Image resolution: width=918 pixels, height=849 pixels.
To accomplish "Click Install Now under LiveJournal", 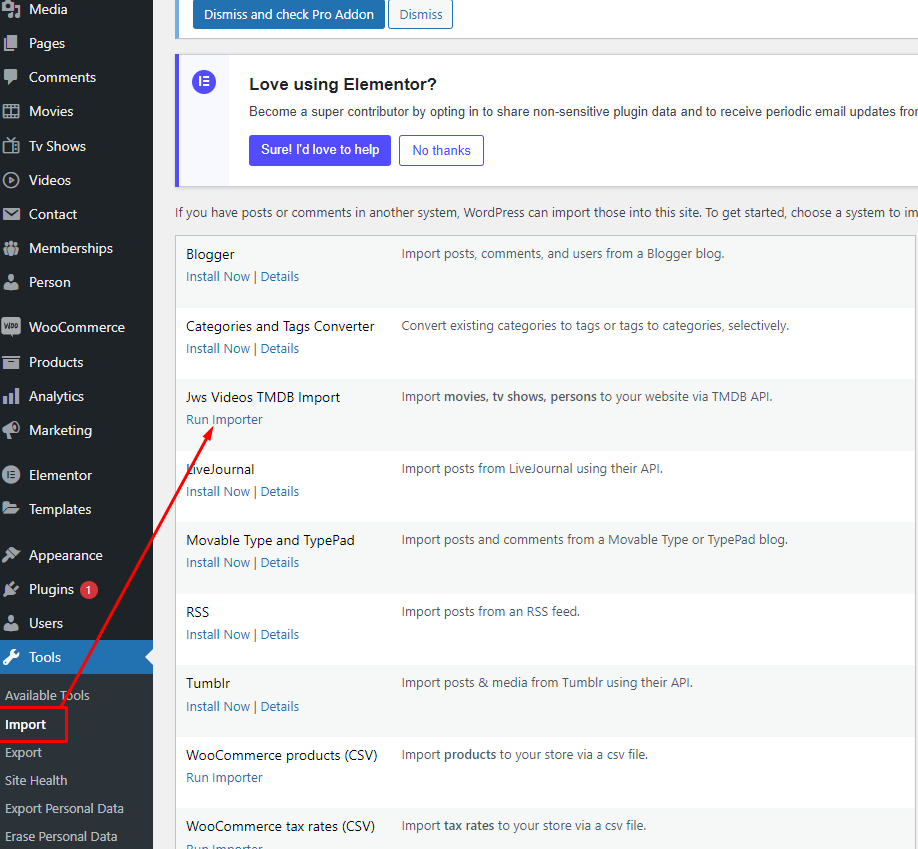I will (x=218, y=491).
